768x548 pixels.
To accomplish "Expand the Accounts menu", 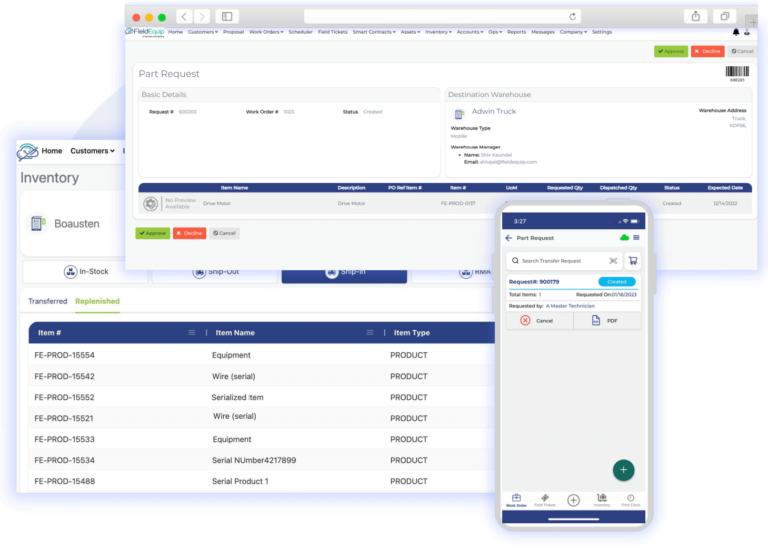I will pyautogui.click(x=470, y=32).
